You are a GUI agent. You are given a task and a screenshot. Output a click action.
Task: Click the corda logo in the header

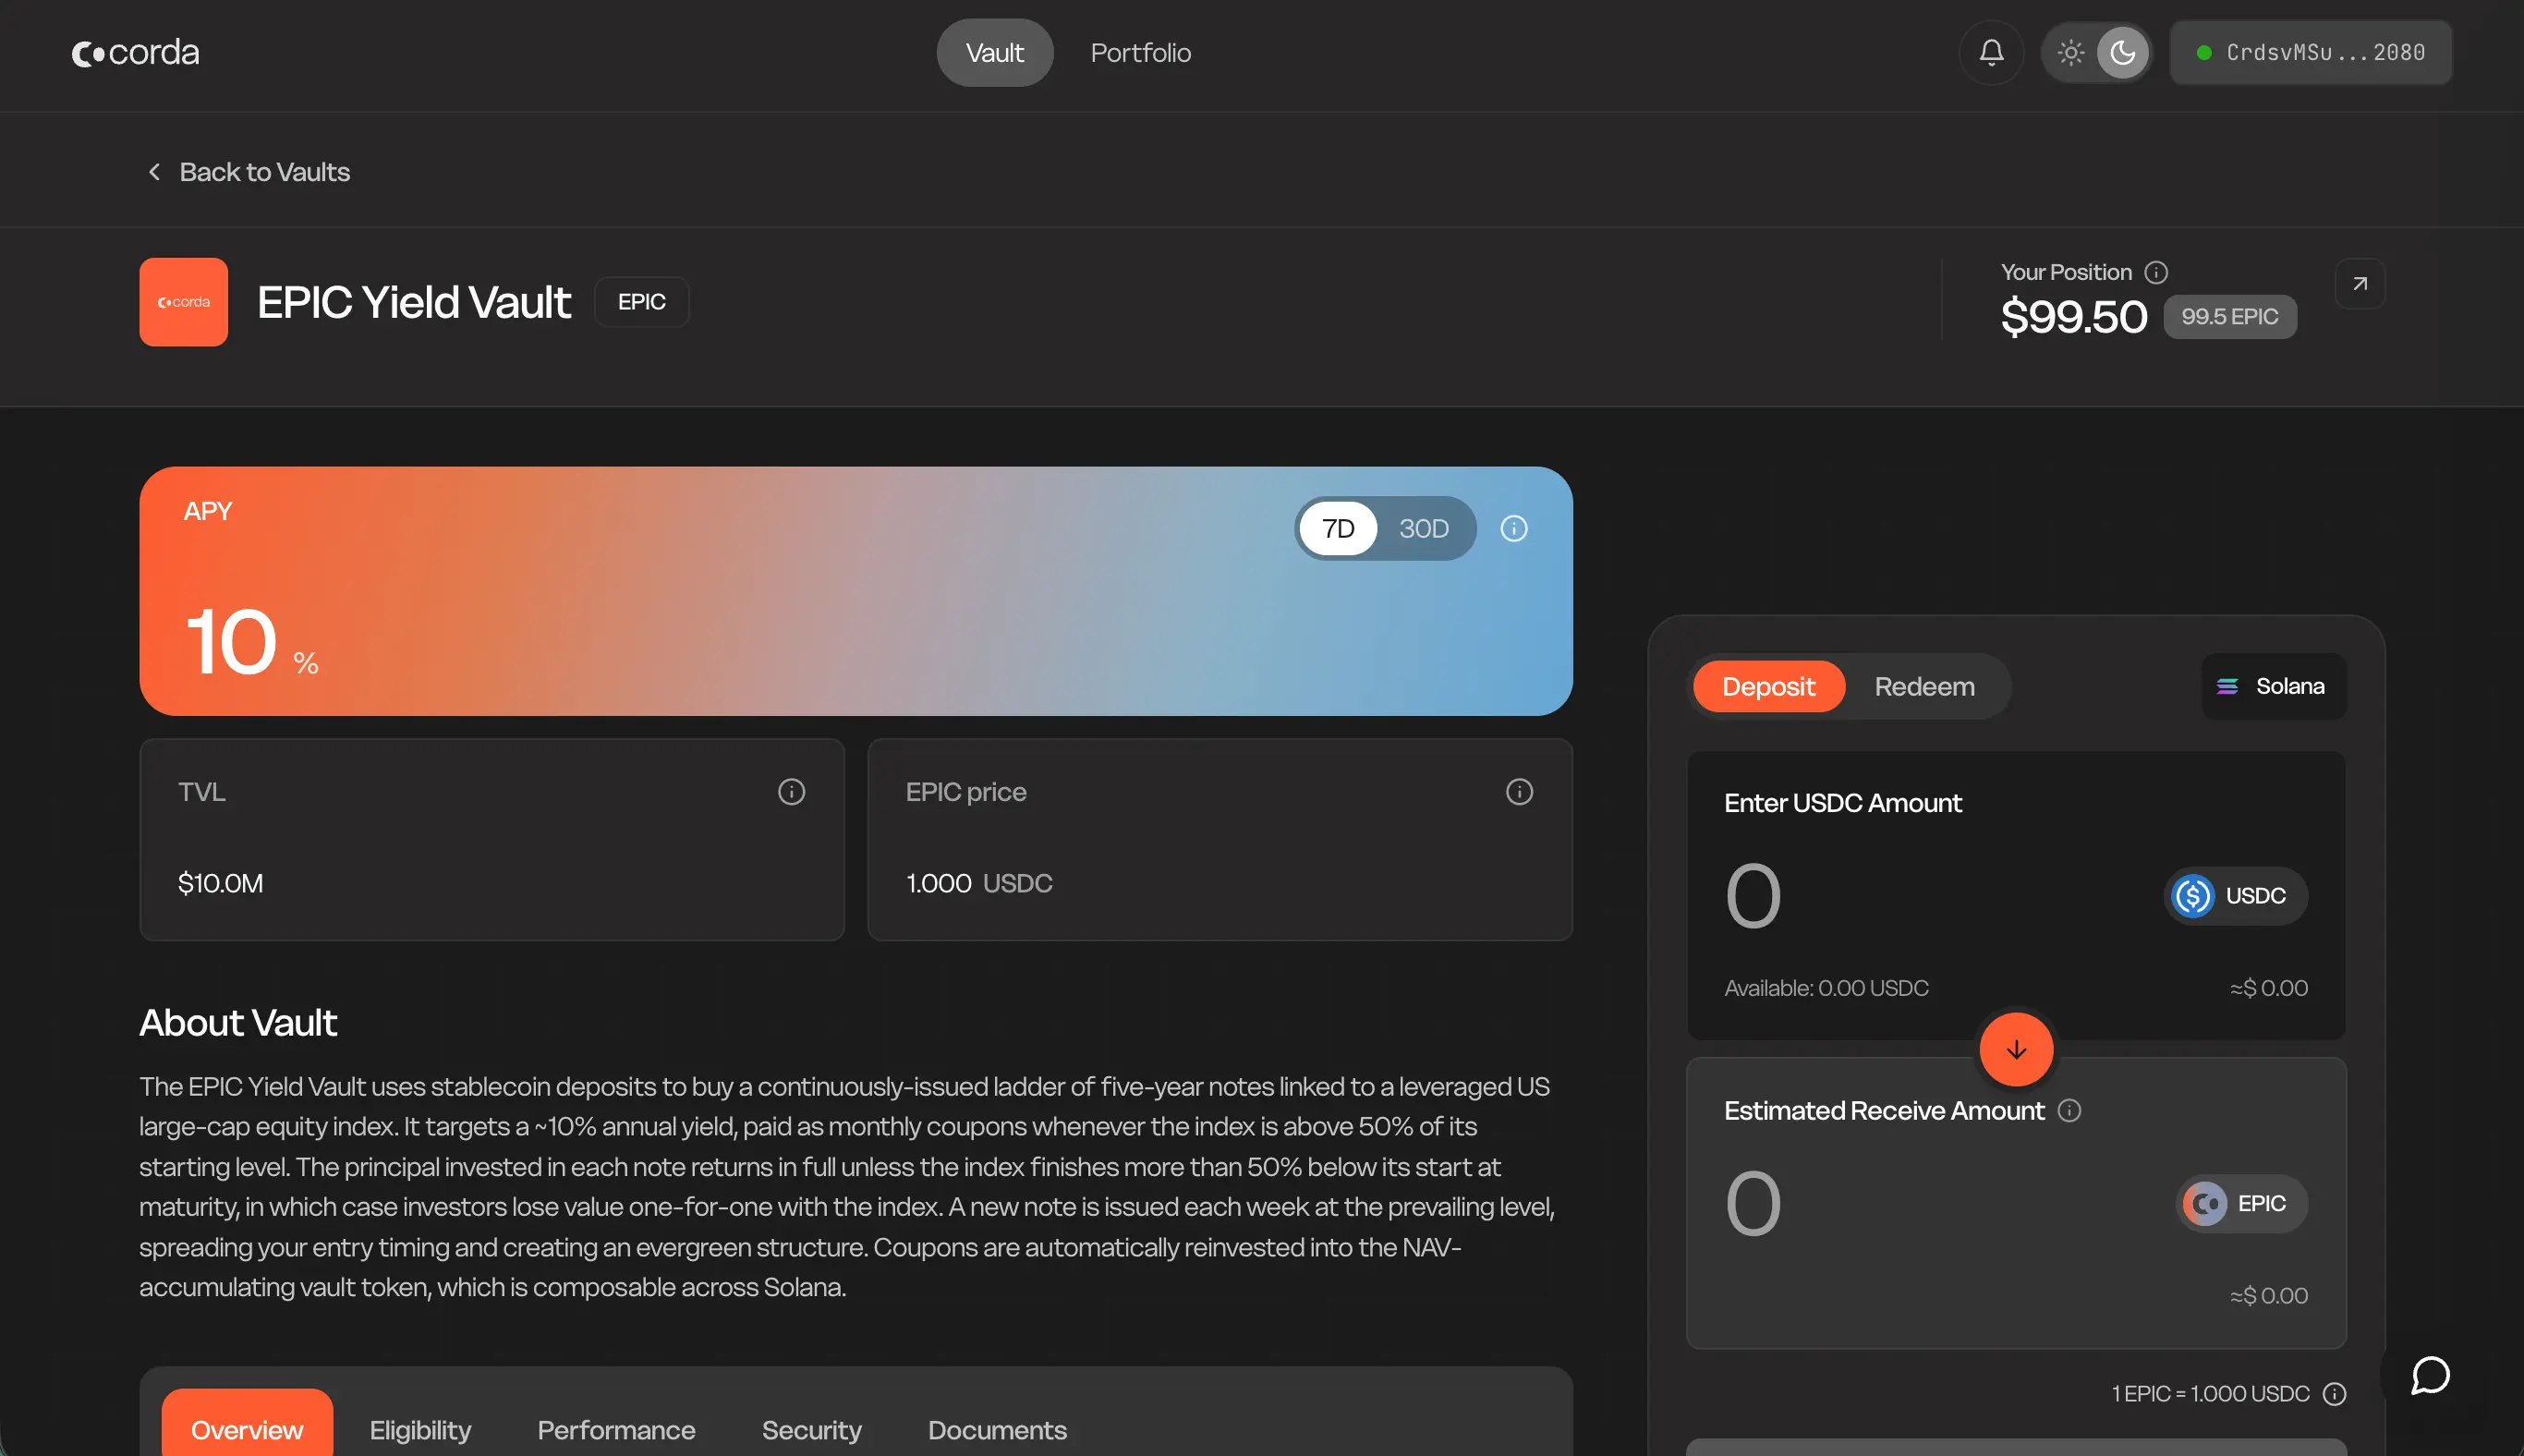135,52
